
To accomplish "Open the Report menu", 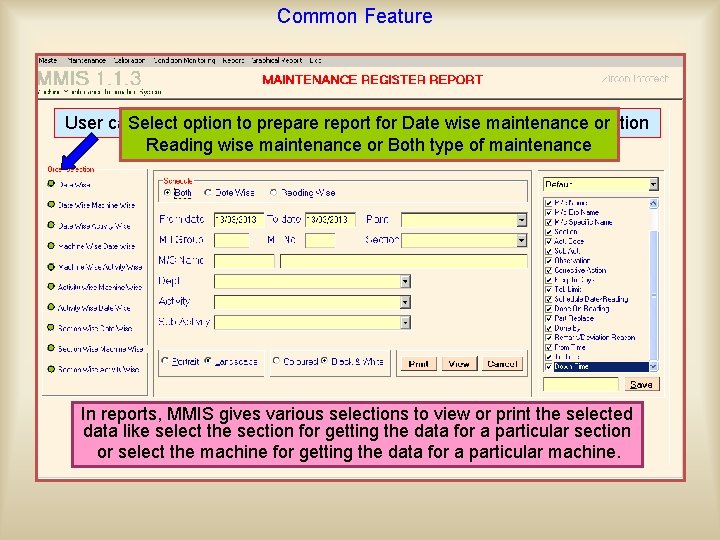I will point(233,60).
